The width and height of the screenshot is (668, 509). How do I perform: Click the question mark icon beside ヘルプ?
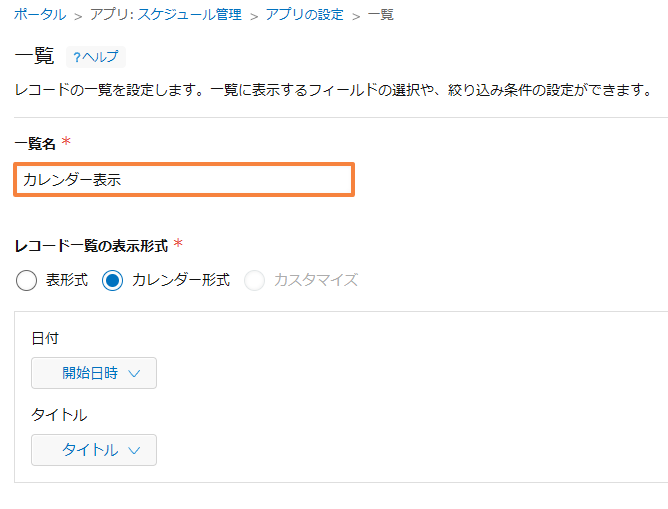[x=77, y=57]
